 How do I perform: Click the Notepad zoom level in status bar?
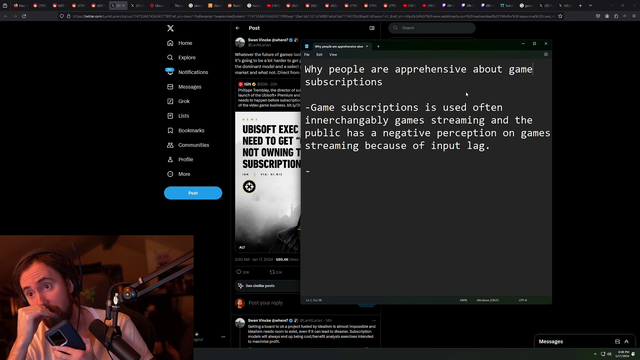coord(463,300)
